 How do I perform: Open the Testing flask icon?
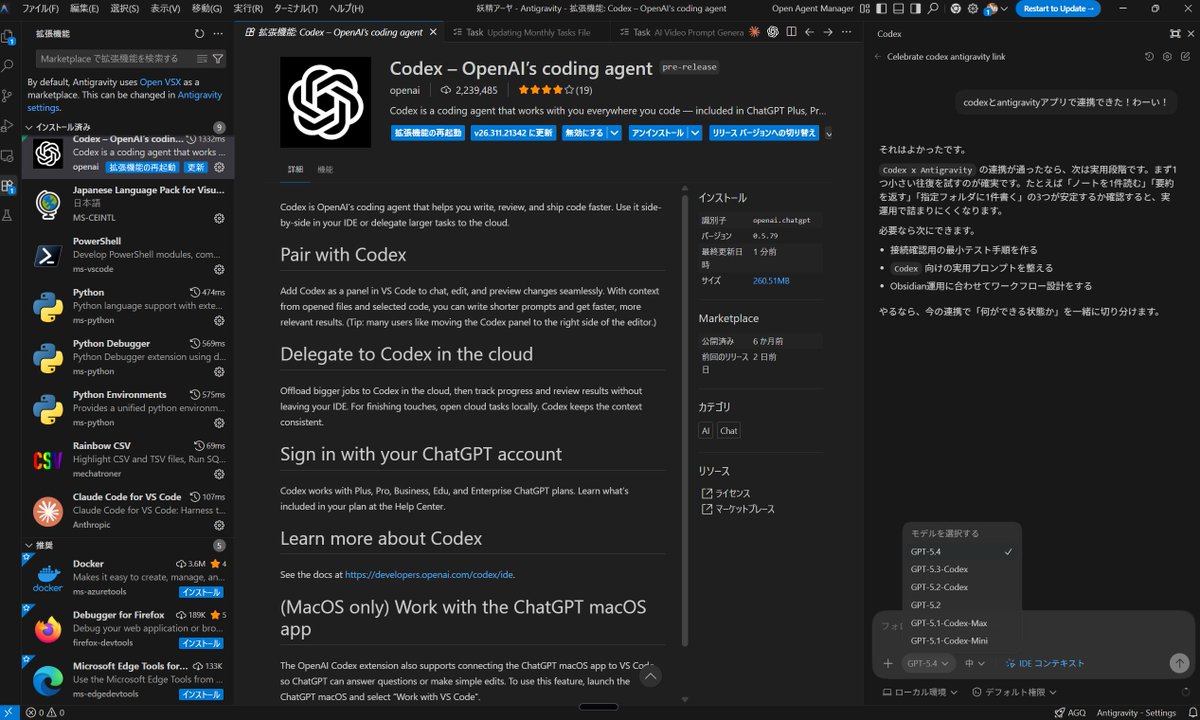pos(9,215)
